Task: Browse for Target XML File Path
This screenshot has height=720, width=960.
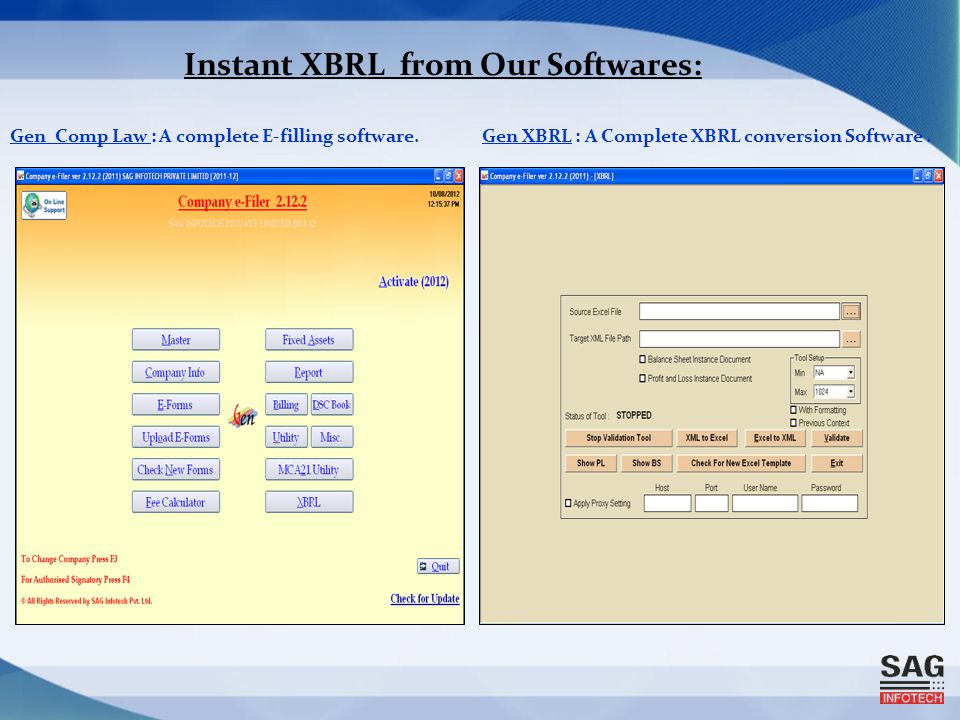Action: pos(851,339)
